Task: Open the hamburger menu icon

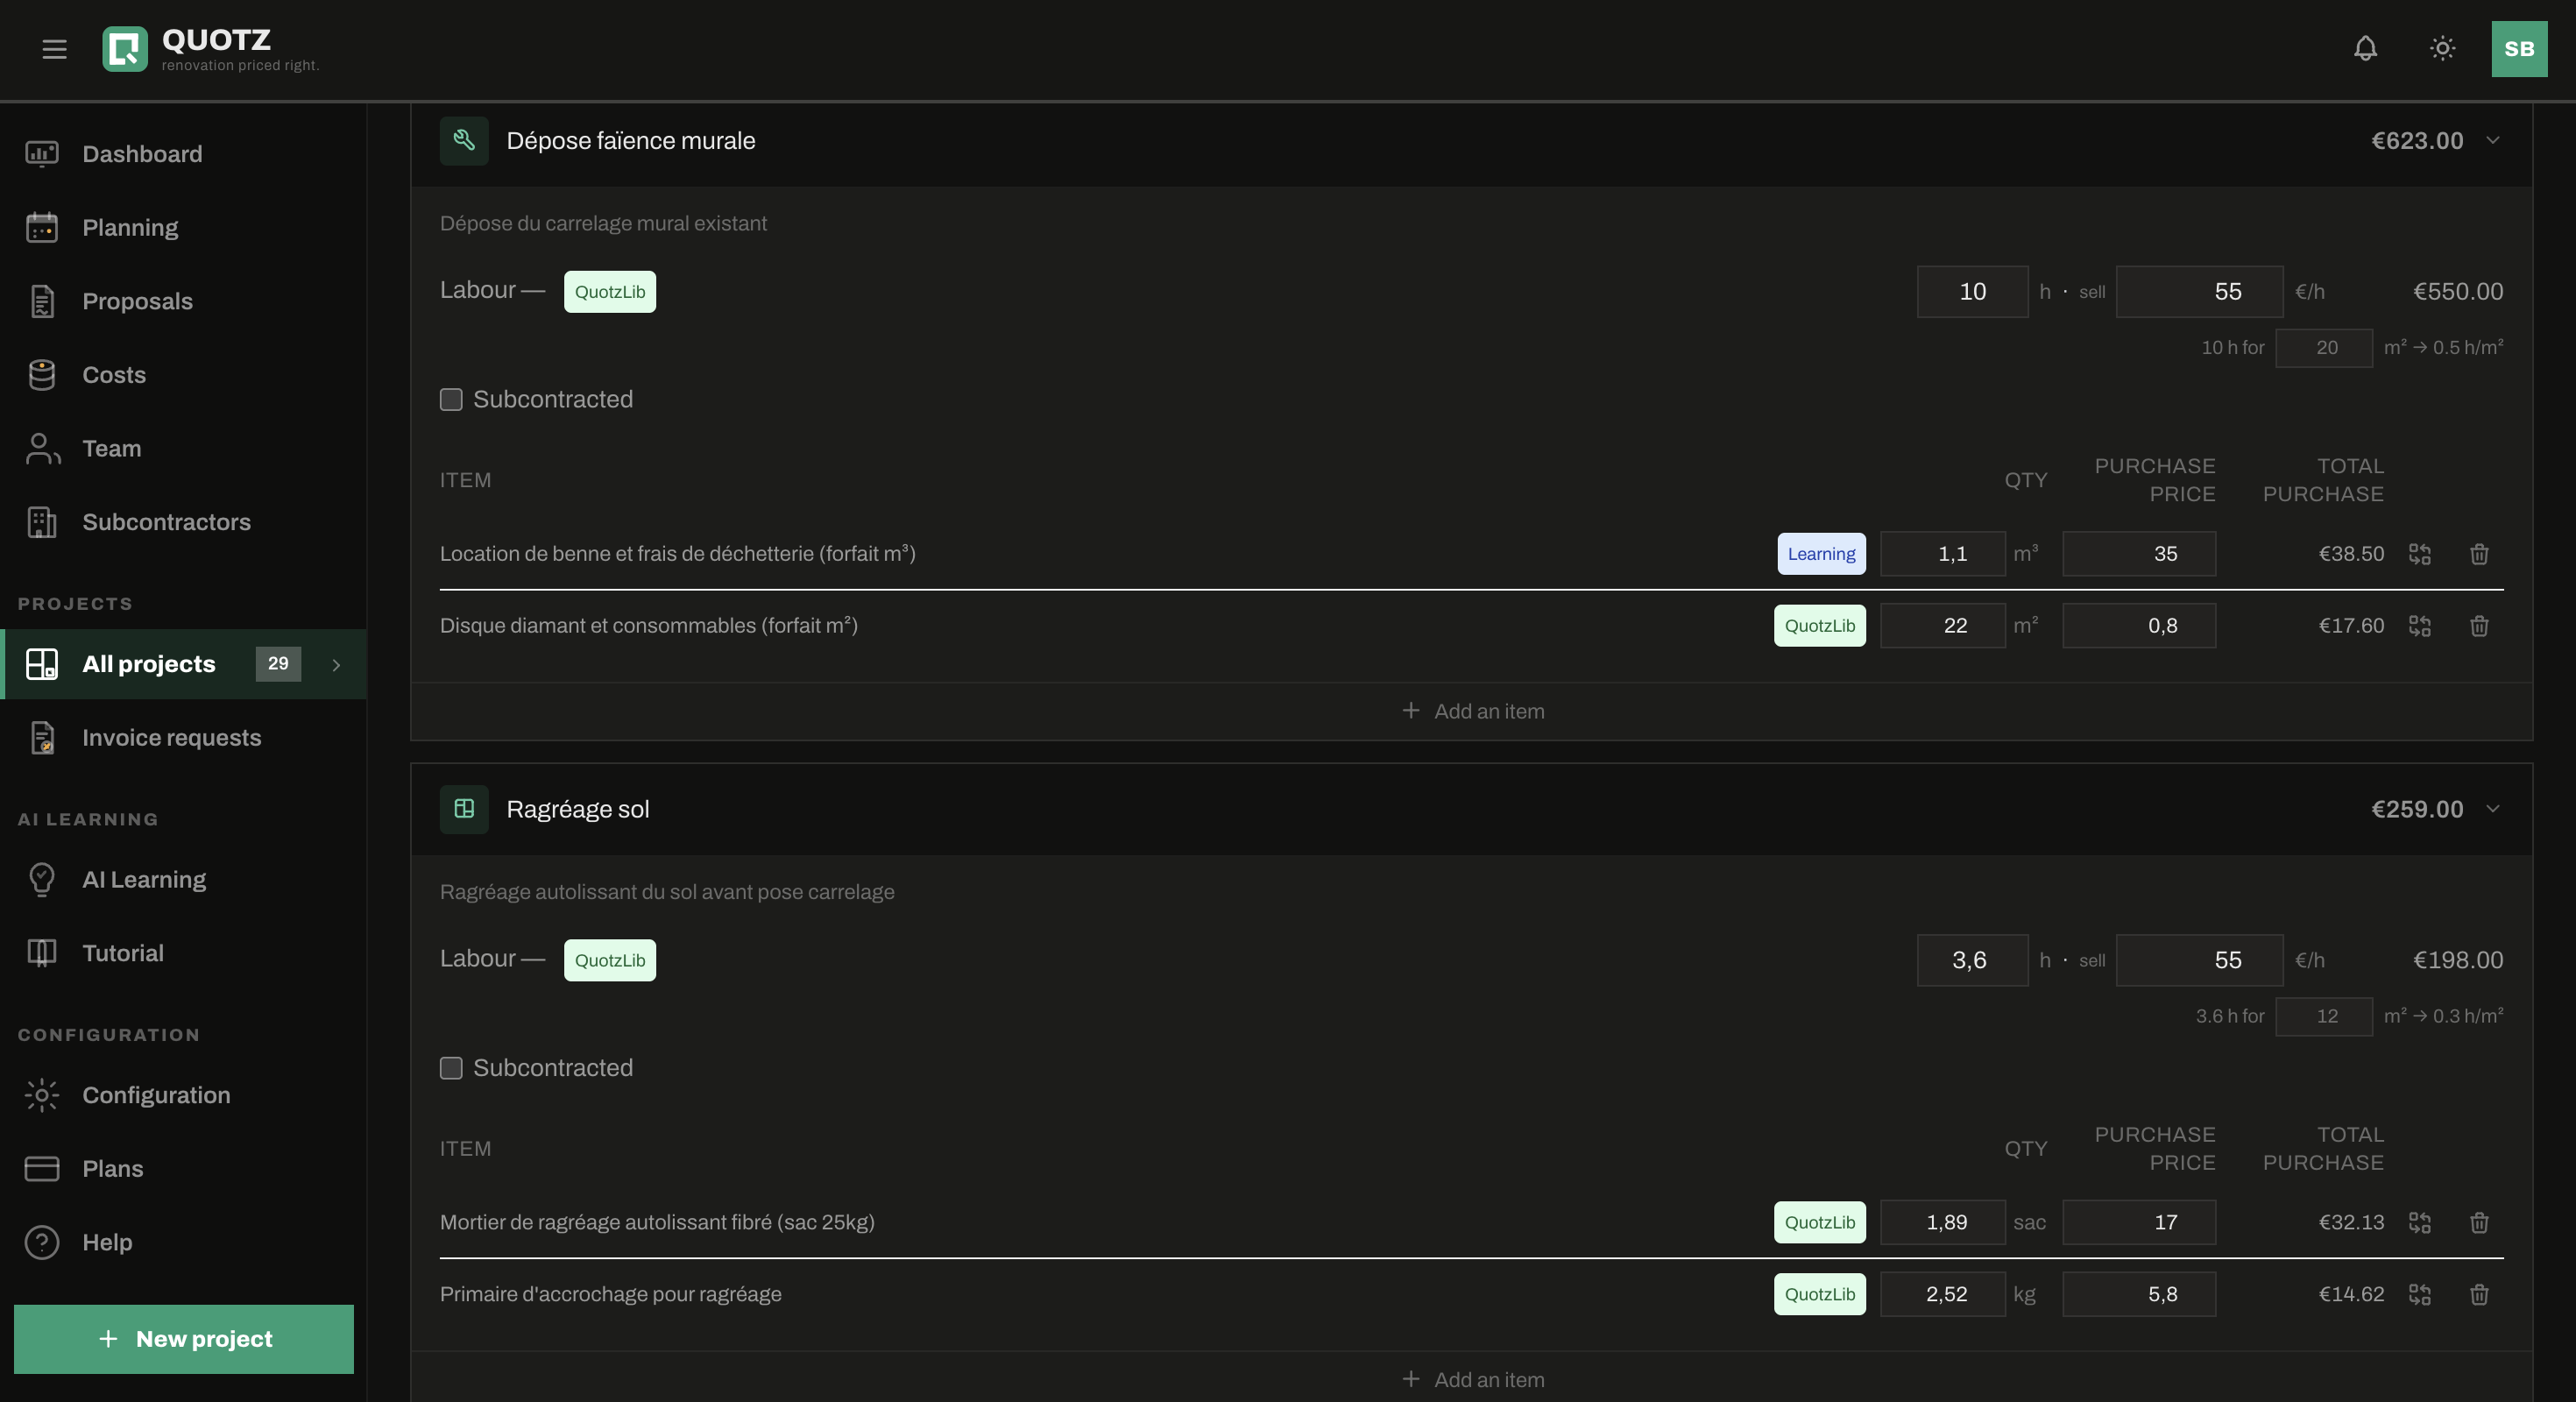Action: pyautogui.click(x=54, y=49)
